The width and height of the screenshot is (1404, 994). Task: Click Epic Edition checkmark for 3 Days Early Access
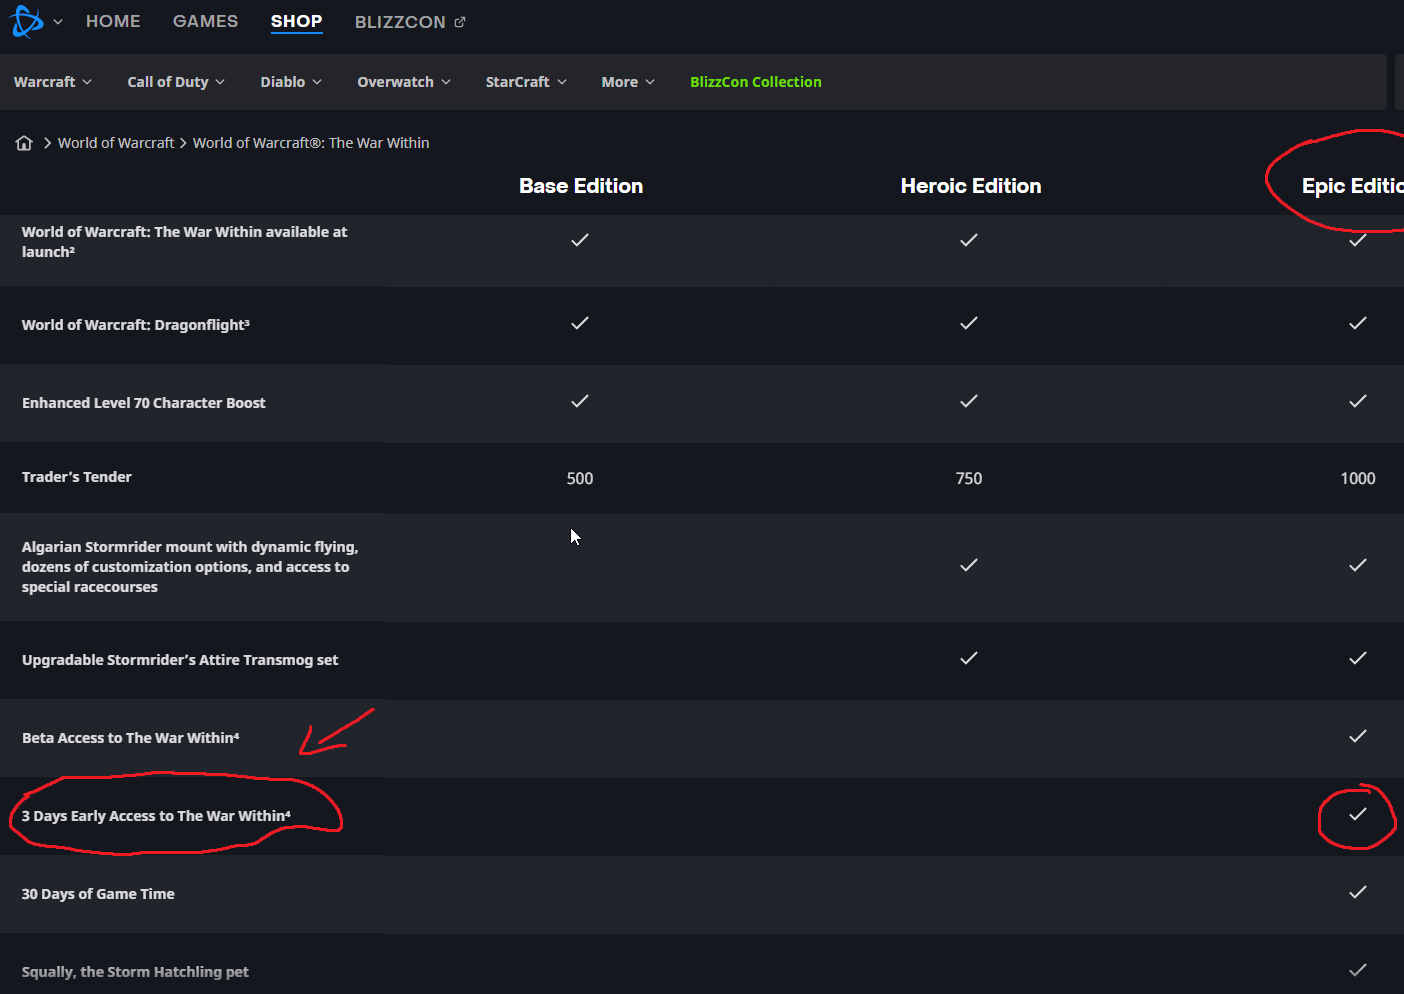(x=1358, y=814)
